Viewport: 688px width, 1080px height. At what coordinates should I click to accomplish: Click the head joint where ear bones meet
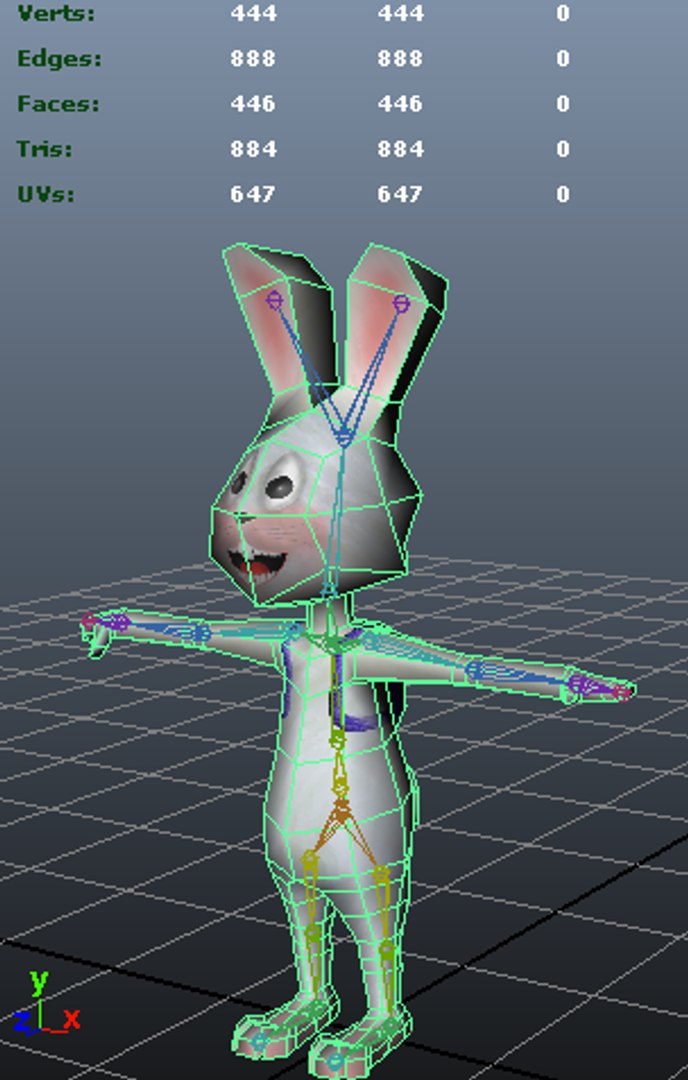[344, 437]
